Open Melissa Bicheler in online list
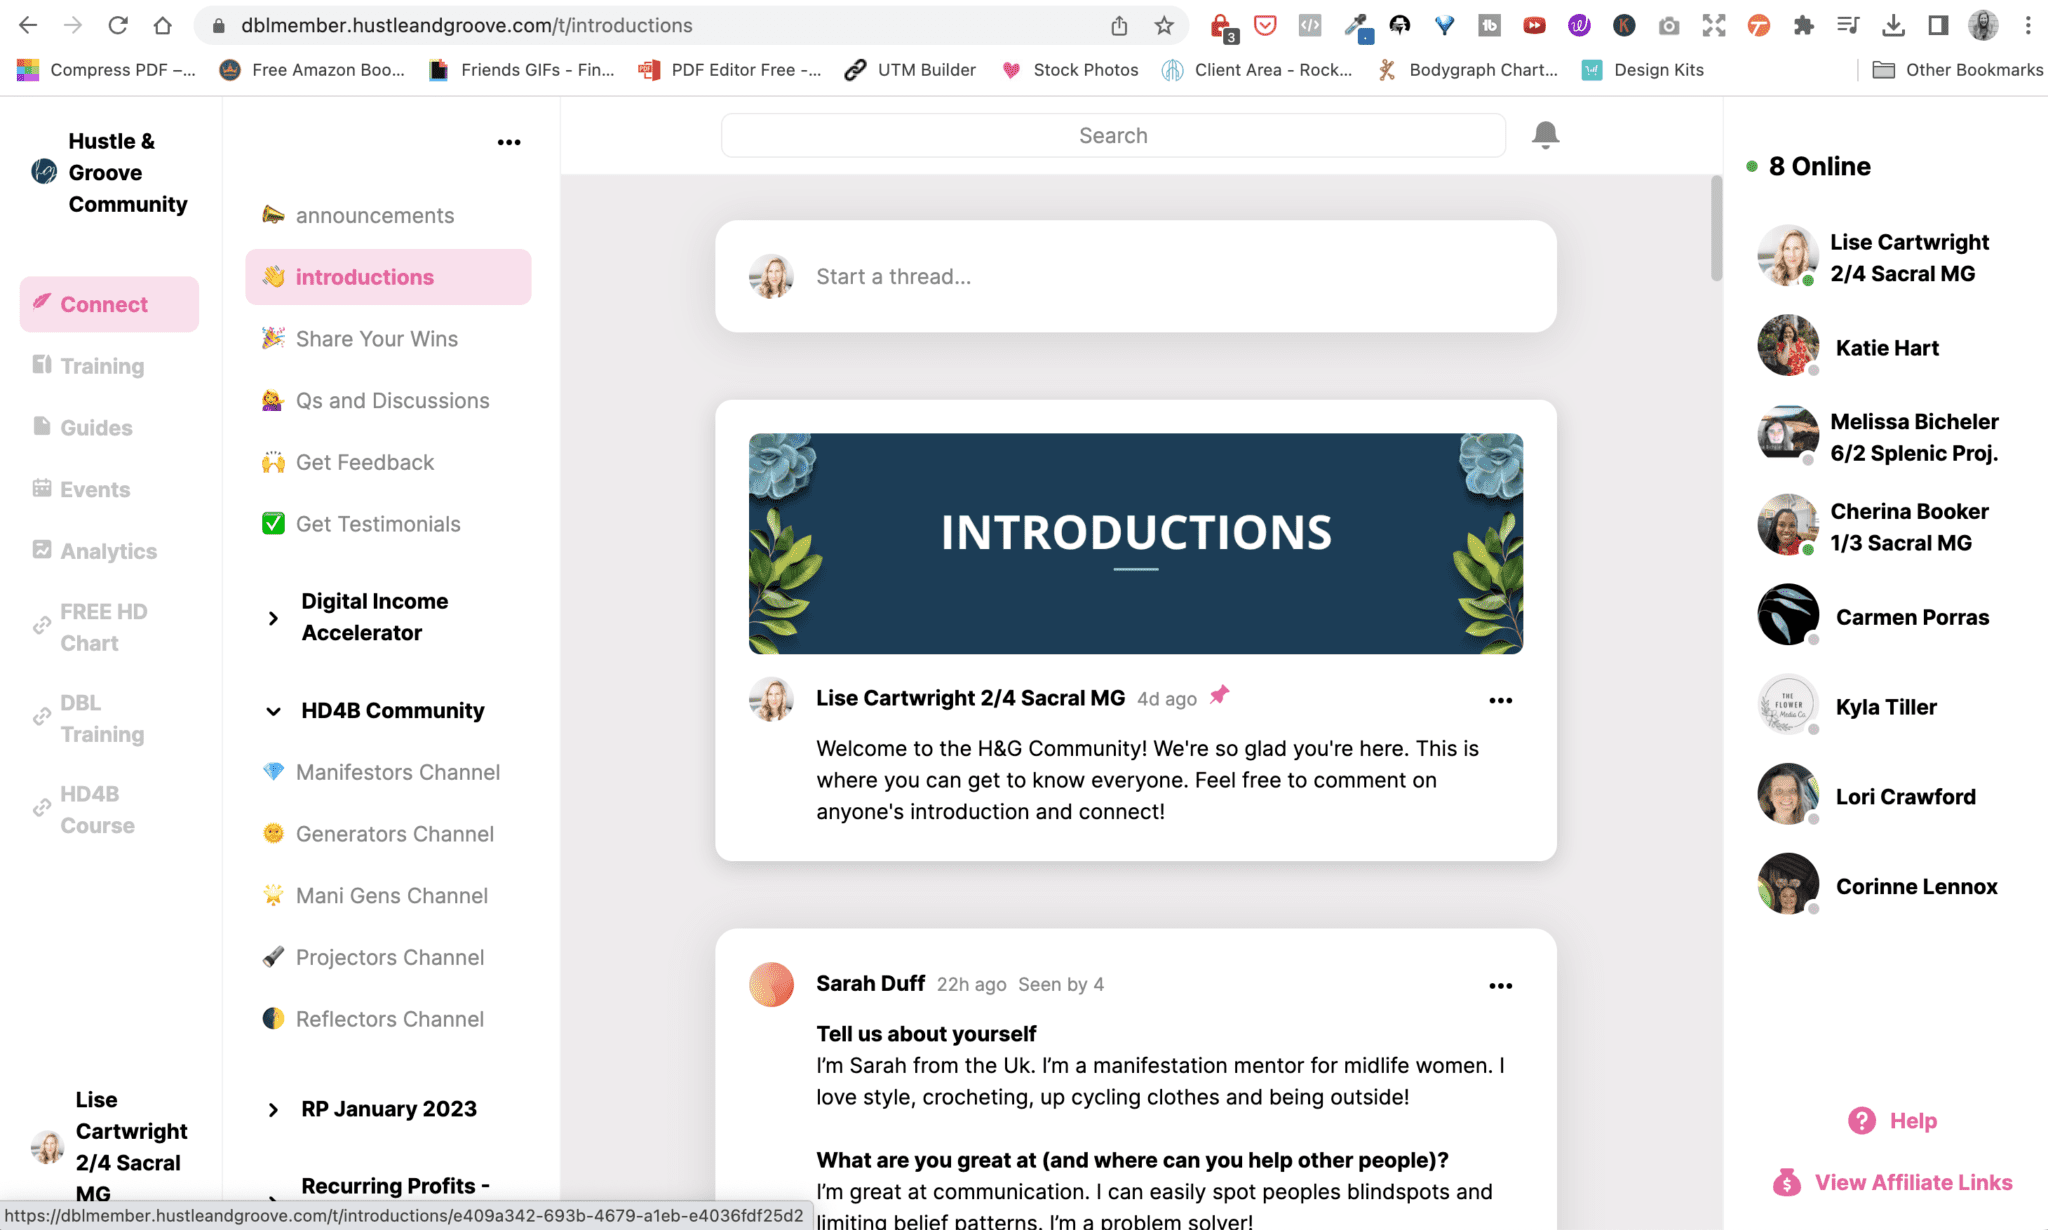 coord(1880,437)
